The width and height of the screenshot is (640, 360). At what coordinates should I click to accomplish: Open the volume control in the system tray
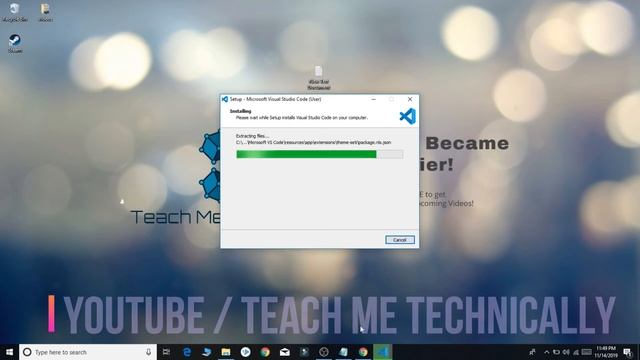[566, 352]
